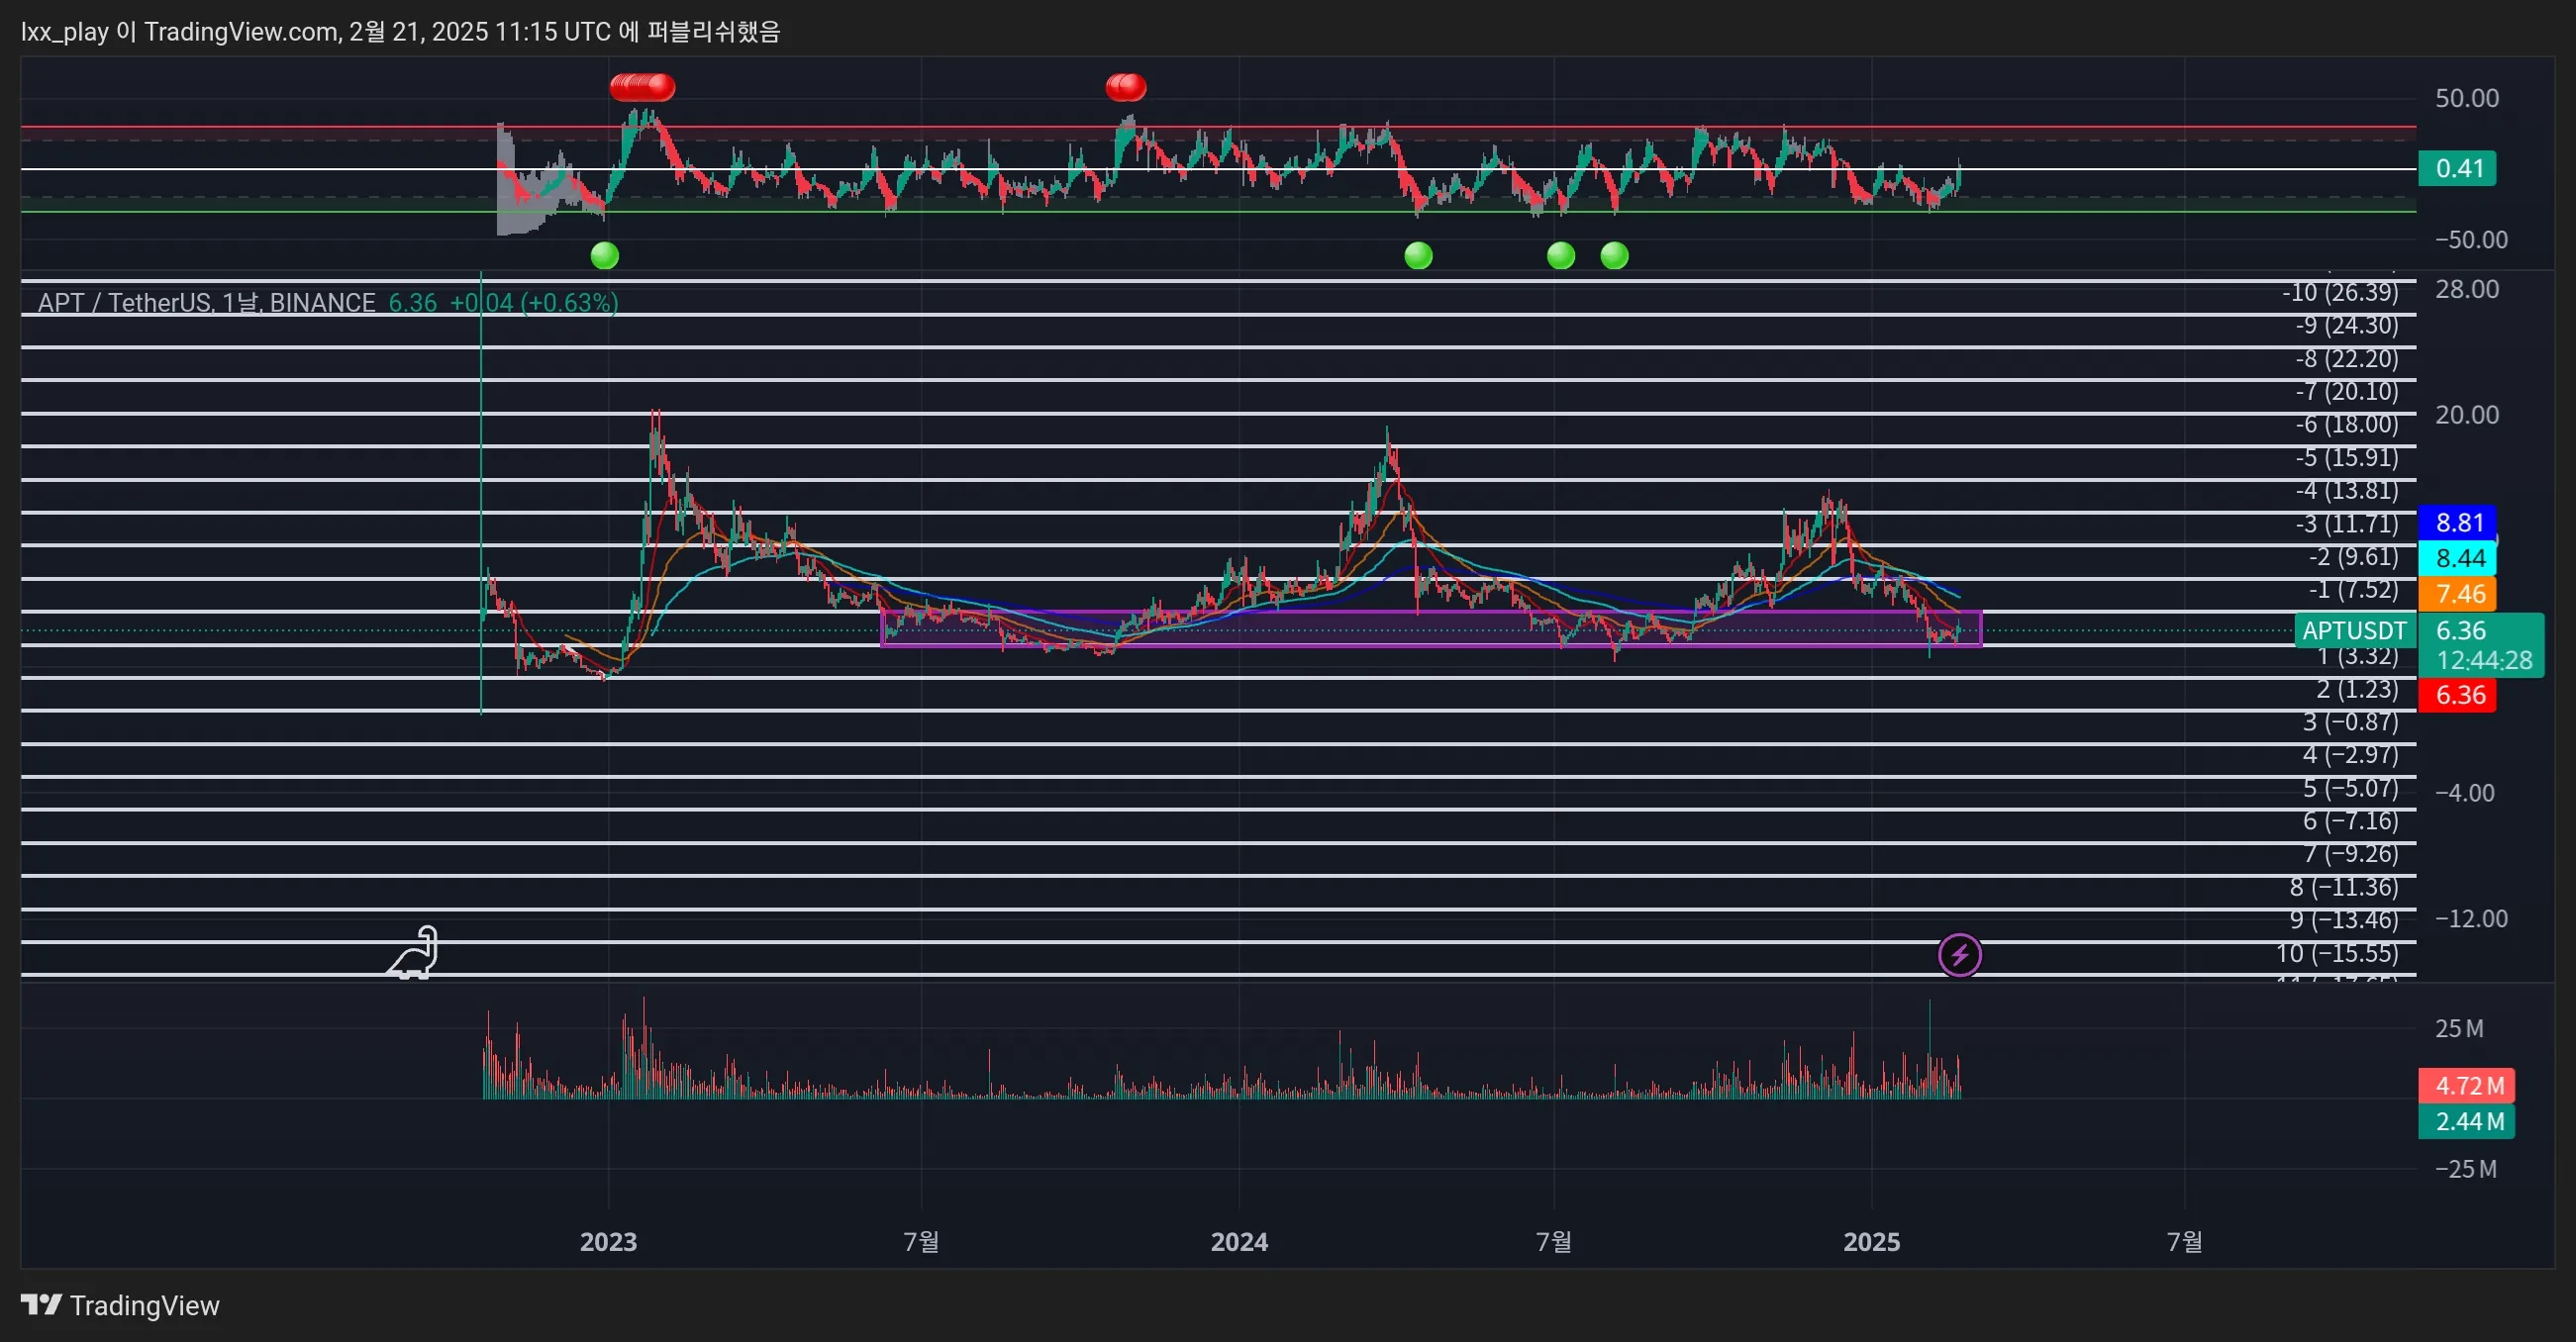Select the -5 (15.91) level label
The width and height of the screenshot is (2576, 1342).
point(2346,458)
